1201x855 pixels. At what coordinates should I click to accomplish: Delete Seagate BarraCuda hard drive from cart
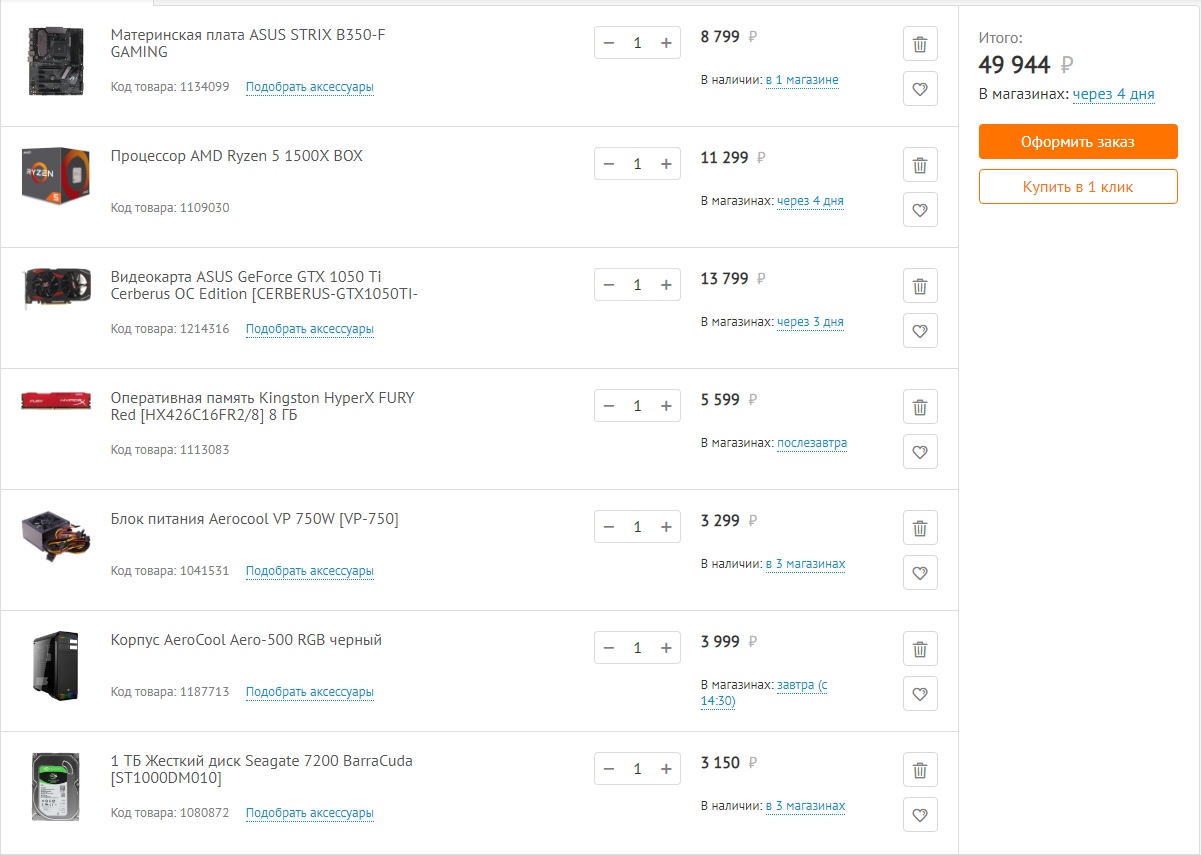coord(920,770)
